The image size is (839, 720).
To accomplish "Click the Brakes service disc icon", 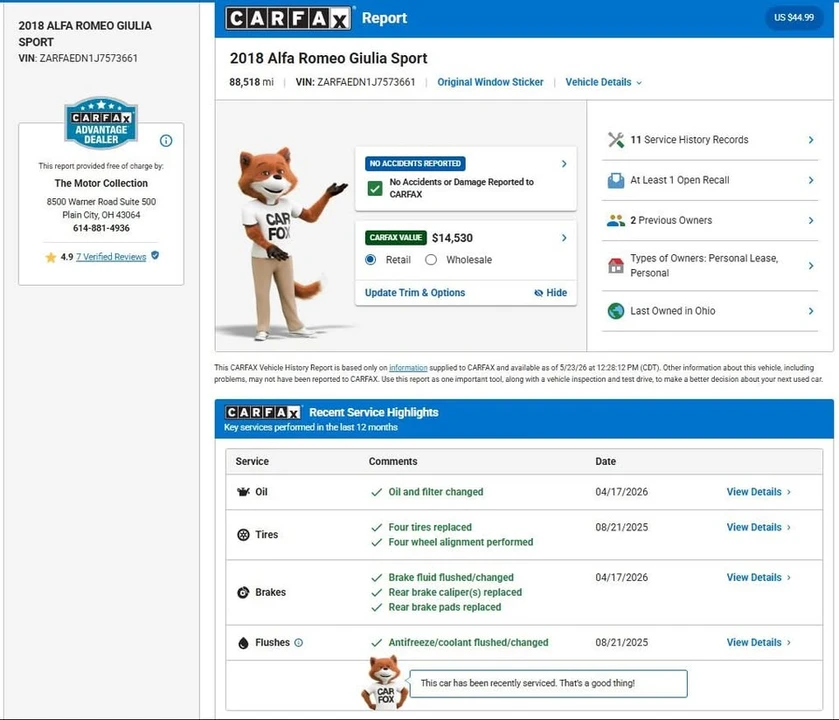I will point(243,592).
